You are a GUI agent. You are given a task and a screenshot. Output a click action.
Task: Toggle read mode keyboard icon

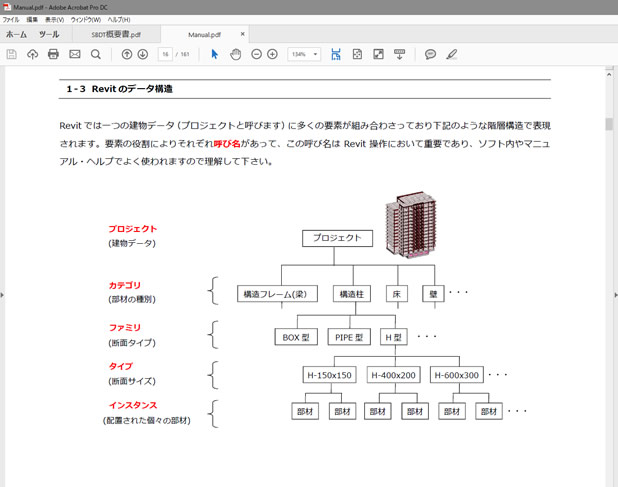coord(399,54)
